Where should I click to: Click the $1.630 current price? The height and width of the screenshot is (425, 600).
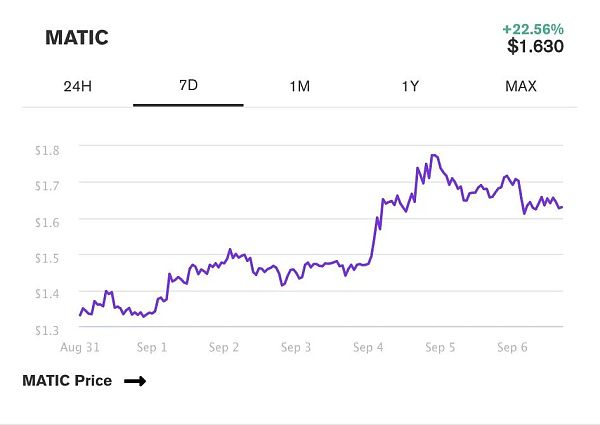[x=535, y=46]
